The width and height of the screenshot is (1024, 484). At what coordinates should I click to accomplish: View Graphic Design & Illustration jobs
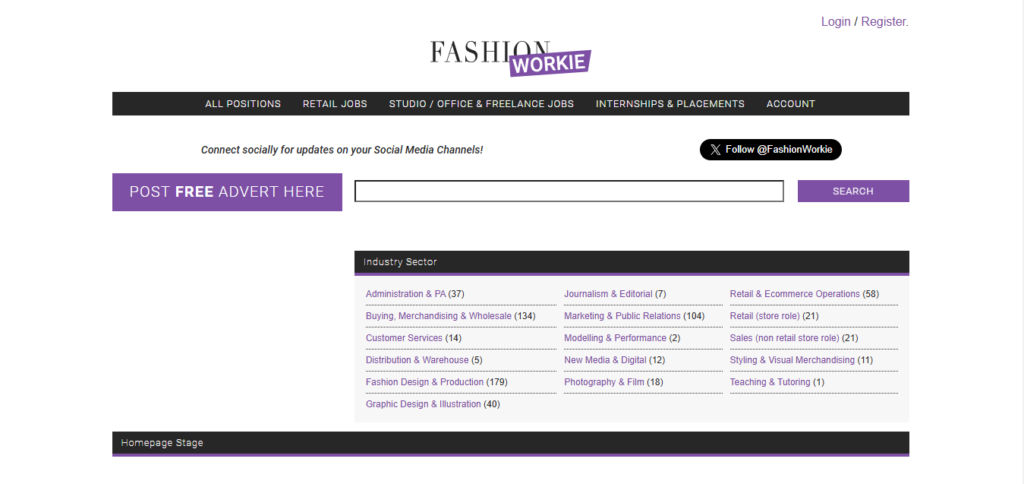coord(423,404)
